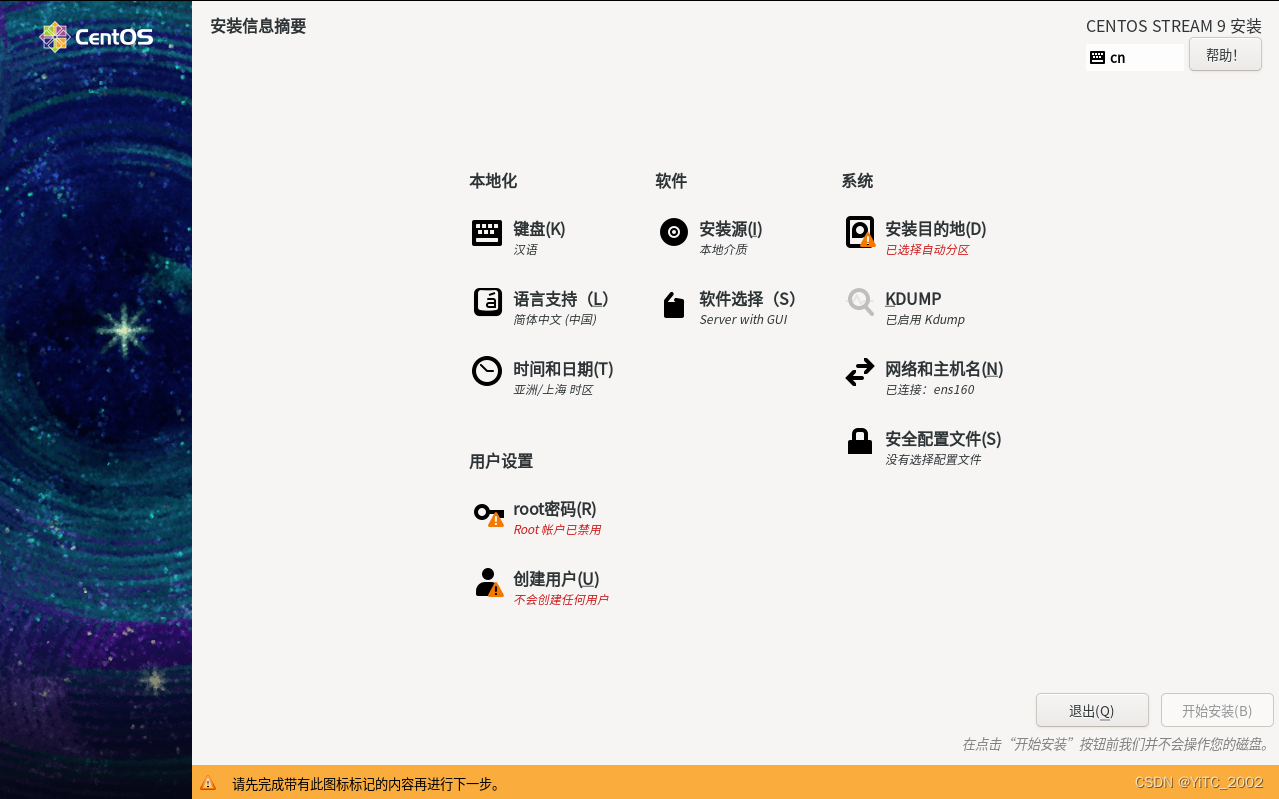Click the language support (语言支持) icon
1279x799 pixels.
pos(487,302)
